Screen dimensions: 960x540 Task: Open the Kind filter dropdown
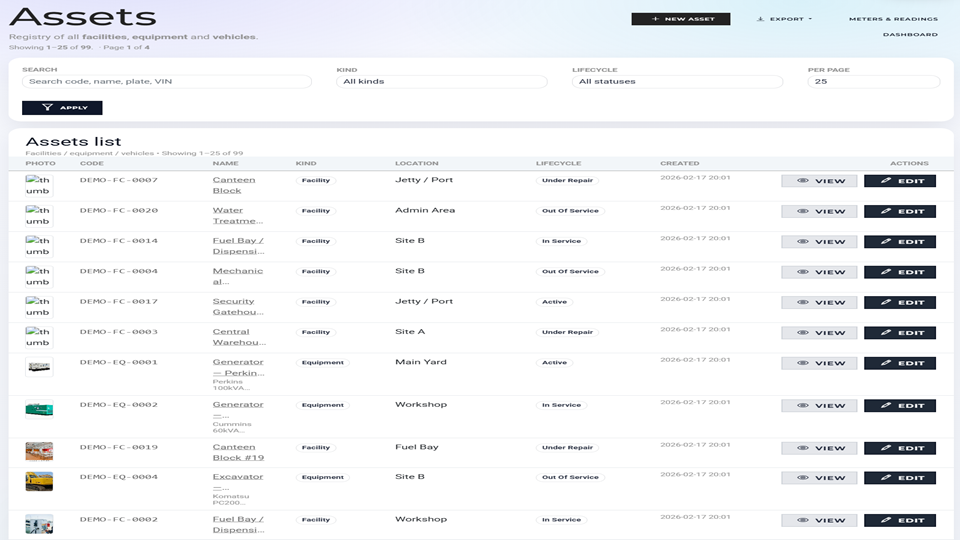coord(441,82)
